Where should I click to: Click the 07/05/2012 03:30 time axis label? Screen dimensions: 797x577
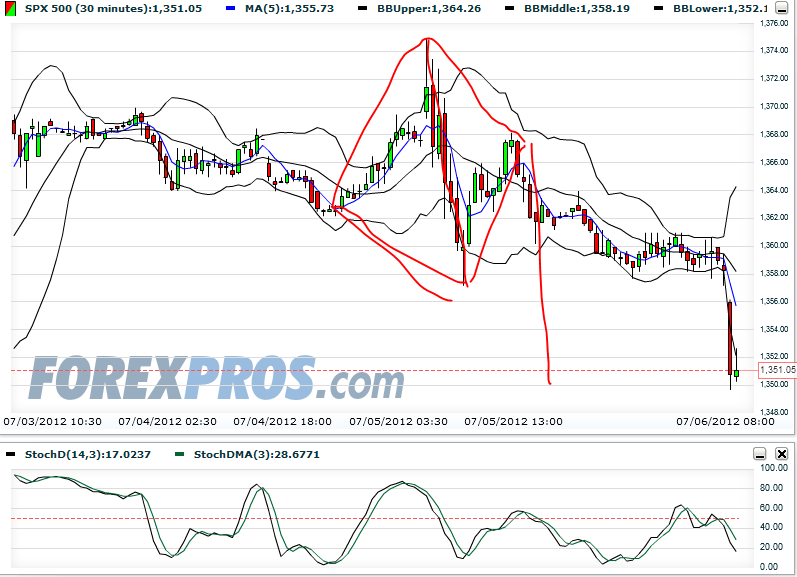[398, 421]
